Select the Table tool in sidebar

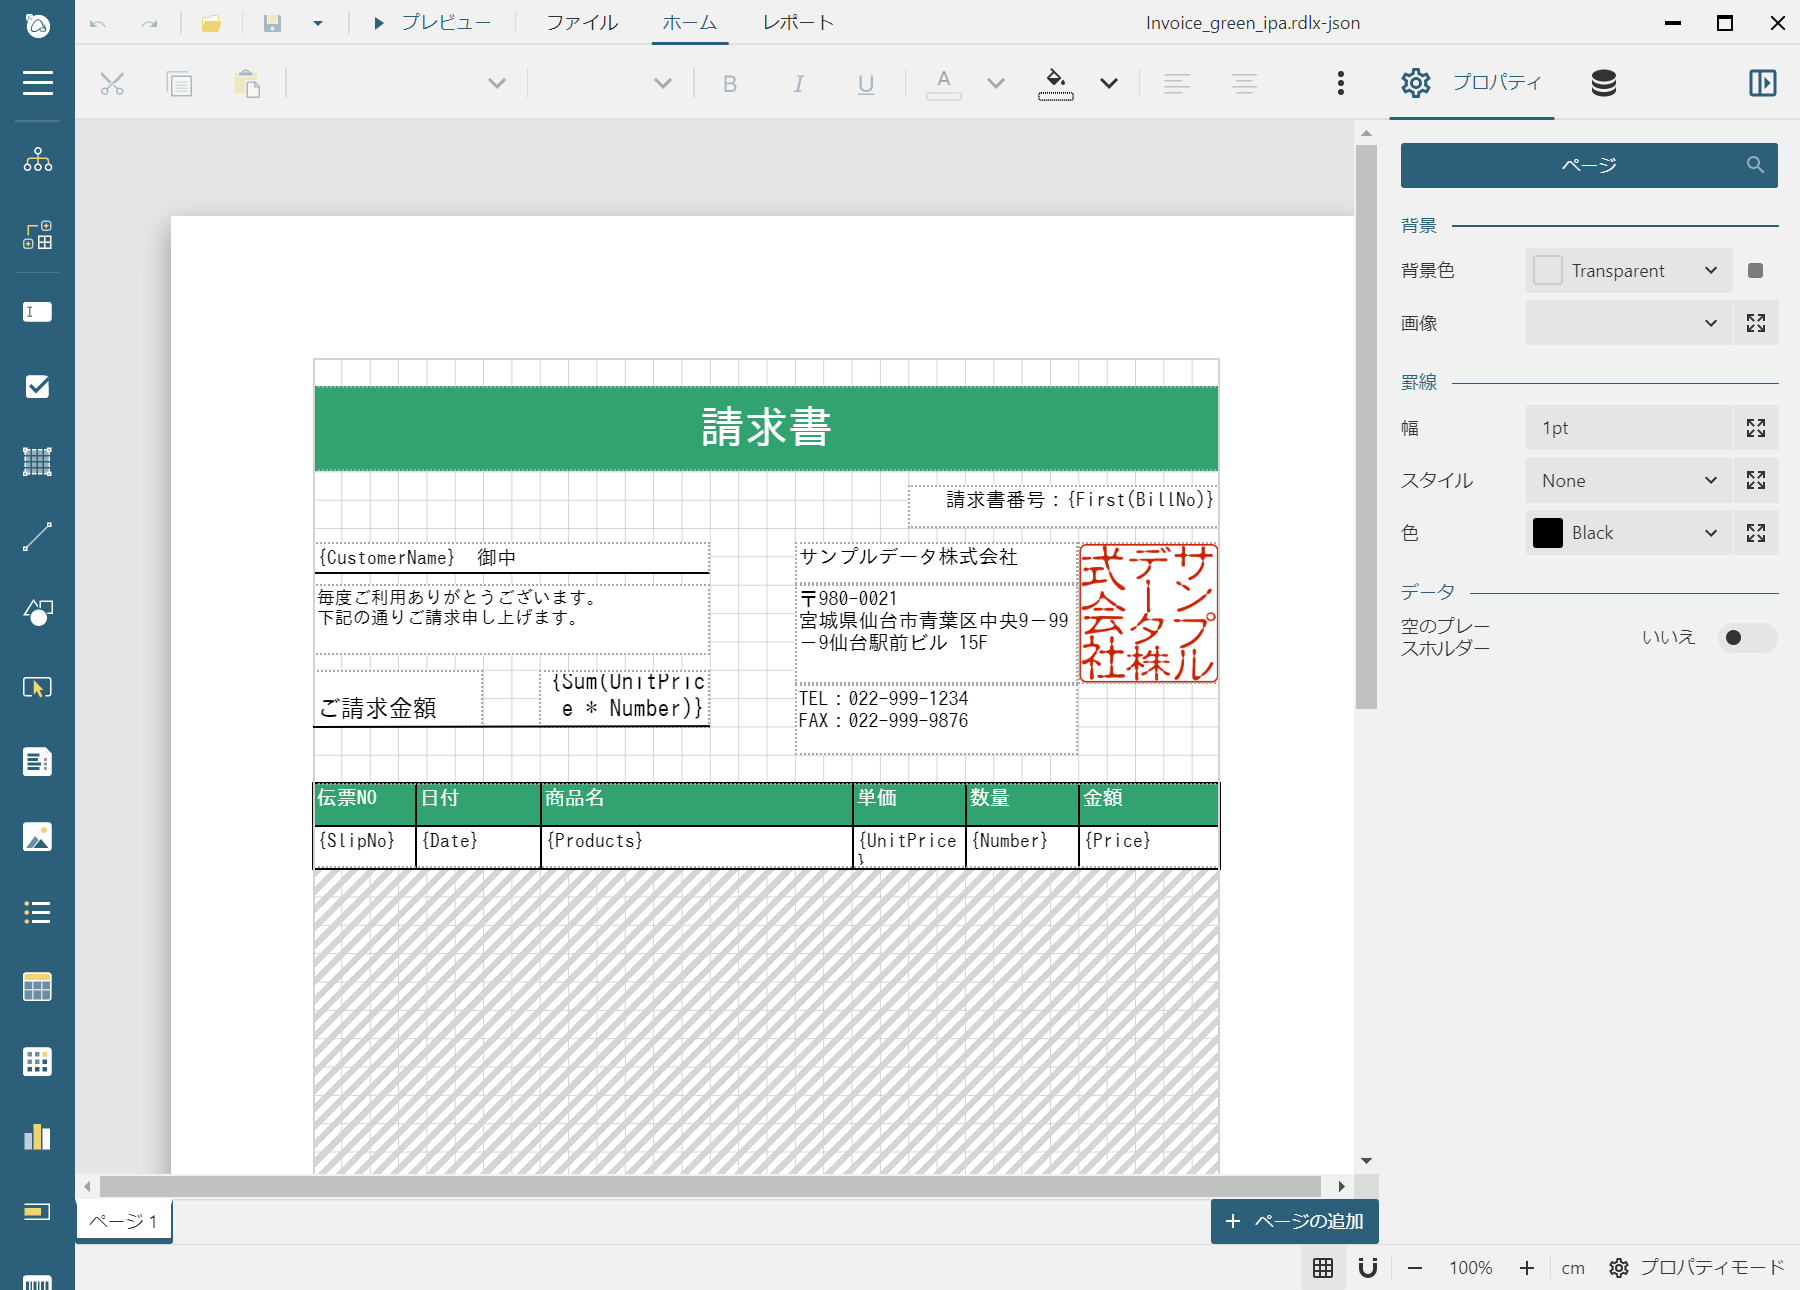(x=37, y=987)
